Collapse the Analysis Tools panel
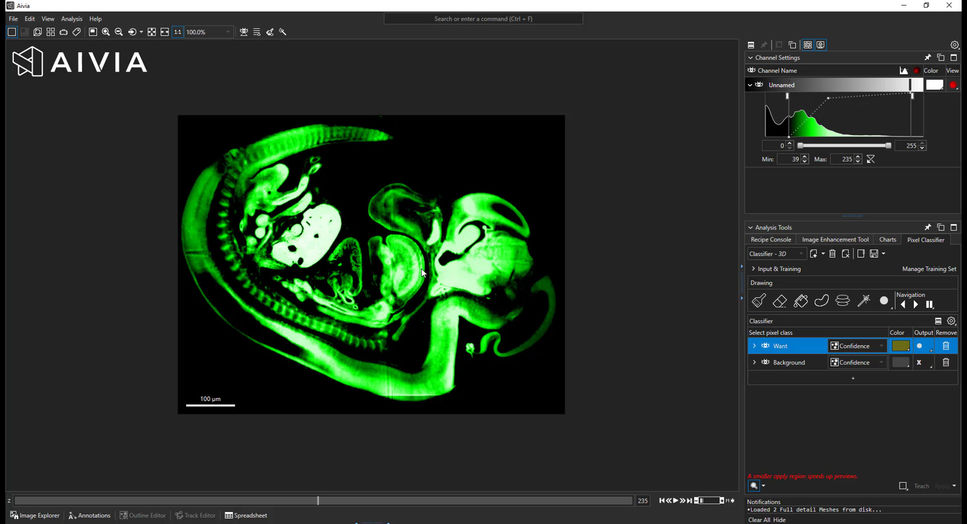 point(751,227)
